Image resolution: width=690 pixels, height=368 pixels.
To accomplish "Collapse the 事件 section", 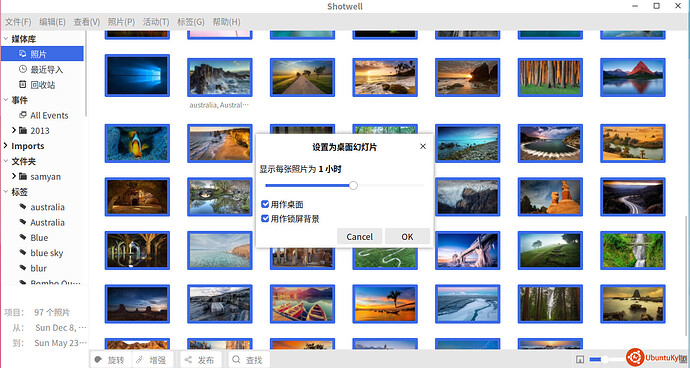I will (x=6, y=100).
